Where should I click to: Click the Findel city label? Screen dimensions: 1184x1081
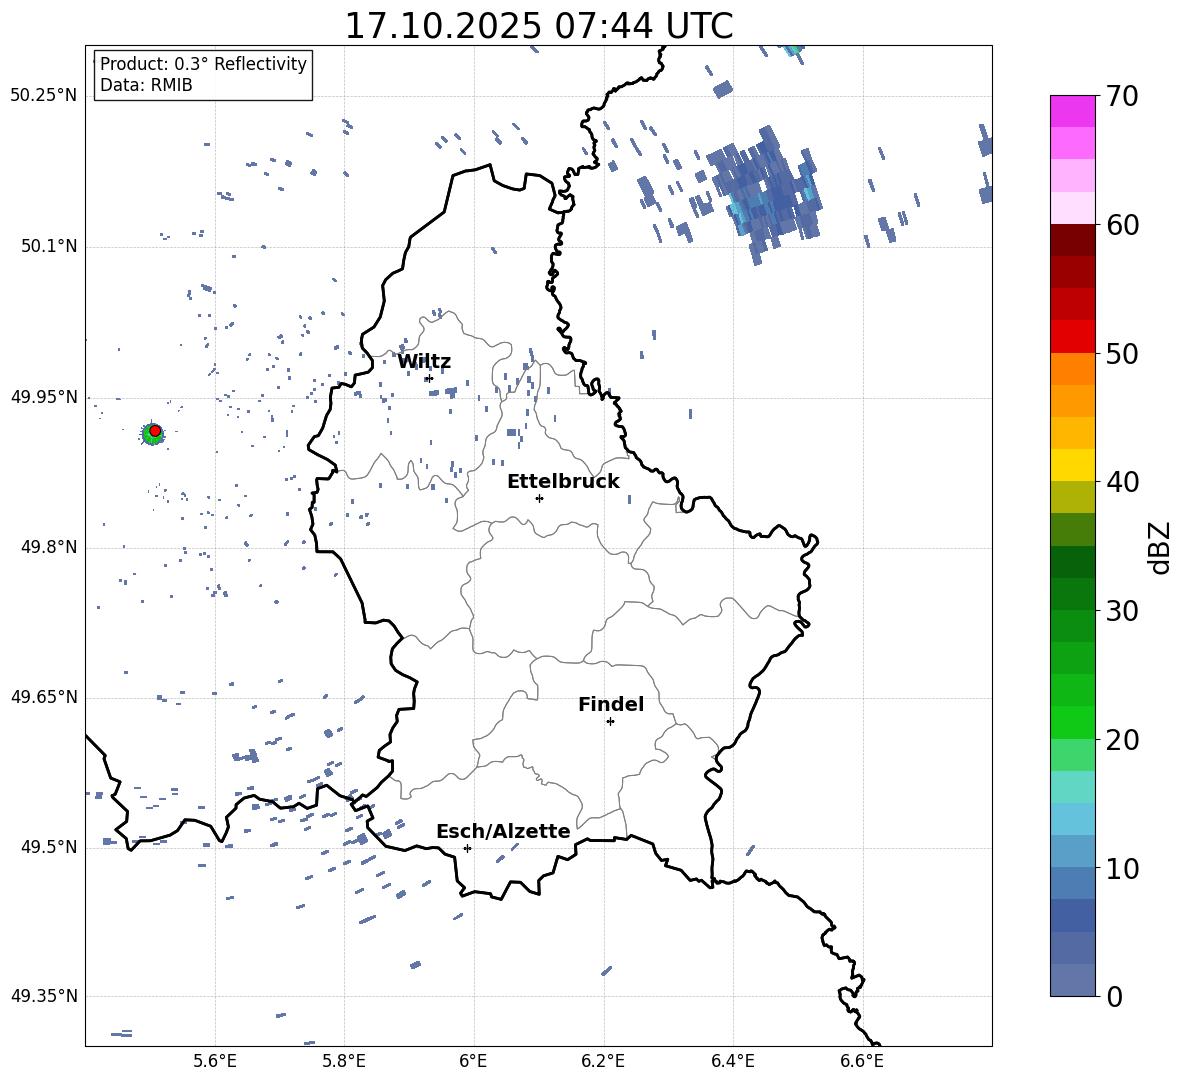pyautogui.click(x=611, y=704)
